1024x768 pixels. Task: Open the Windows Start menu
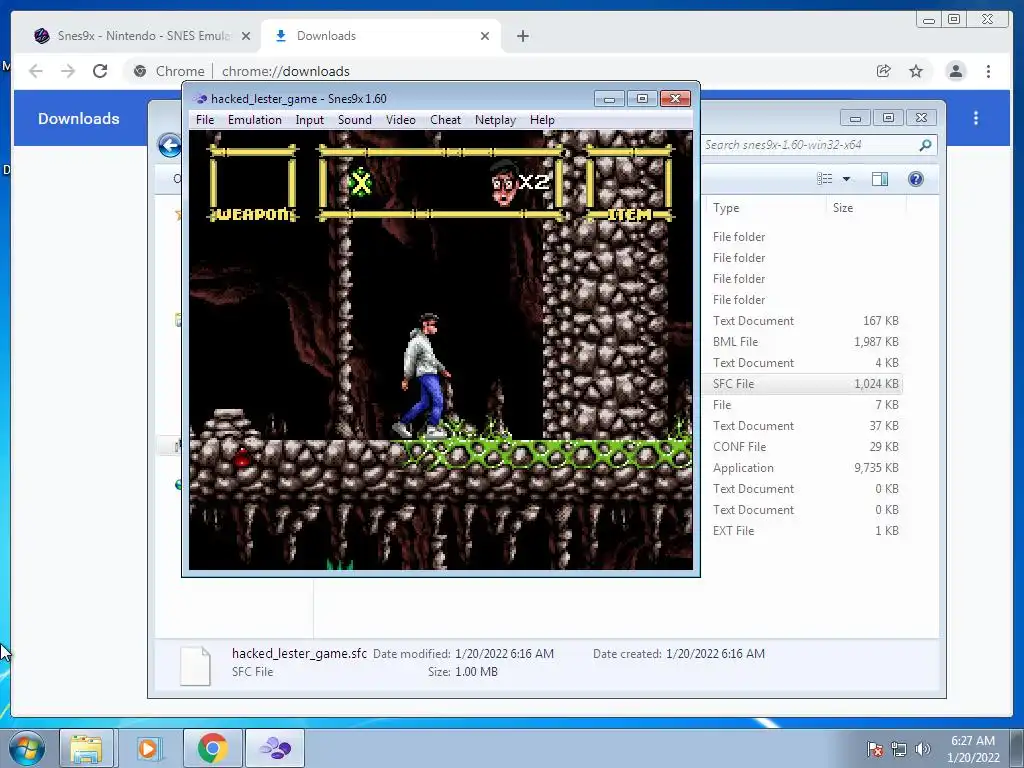(27, 748)
